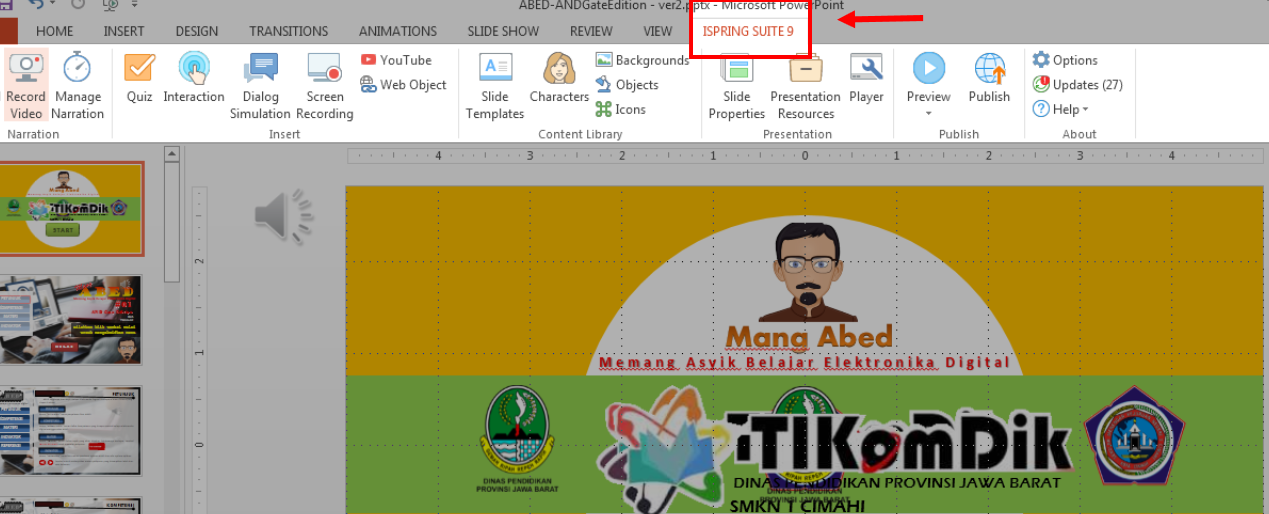The width and height of the screenshot is (1269, 514).
Task: Select first slide thumbnail with START button
Action: point(71,208)
